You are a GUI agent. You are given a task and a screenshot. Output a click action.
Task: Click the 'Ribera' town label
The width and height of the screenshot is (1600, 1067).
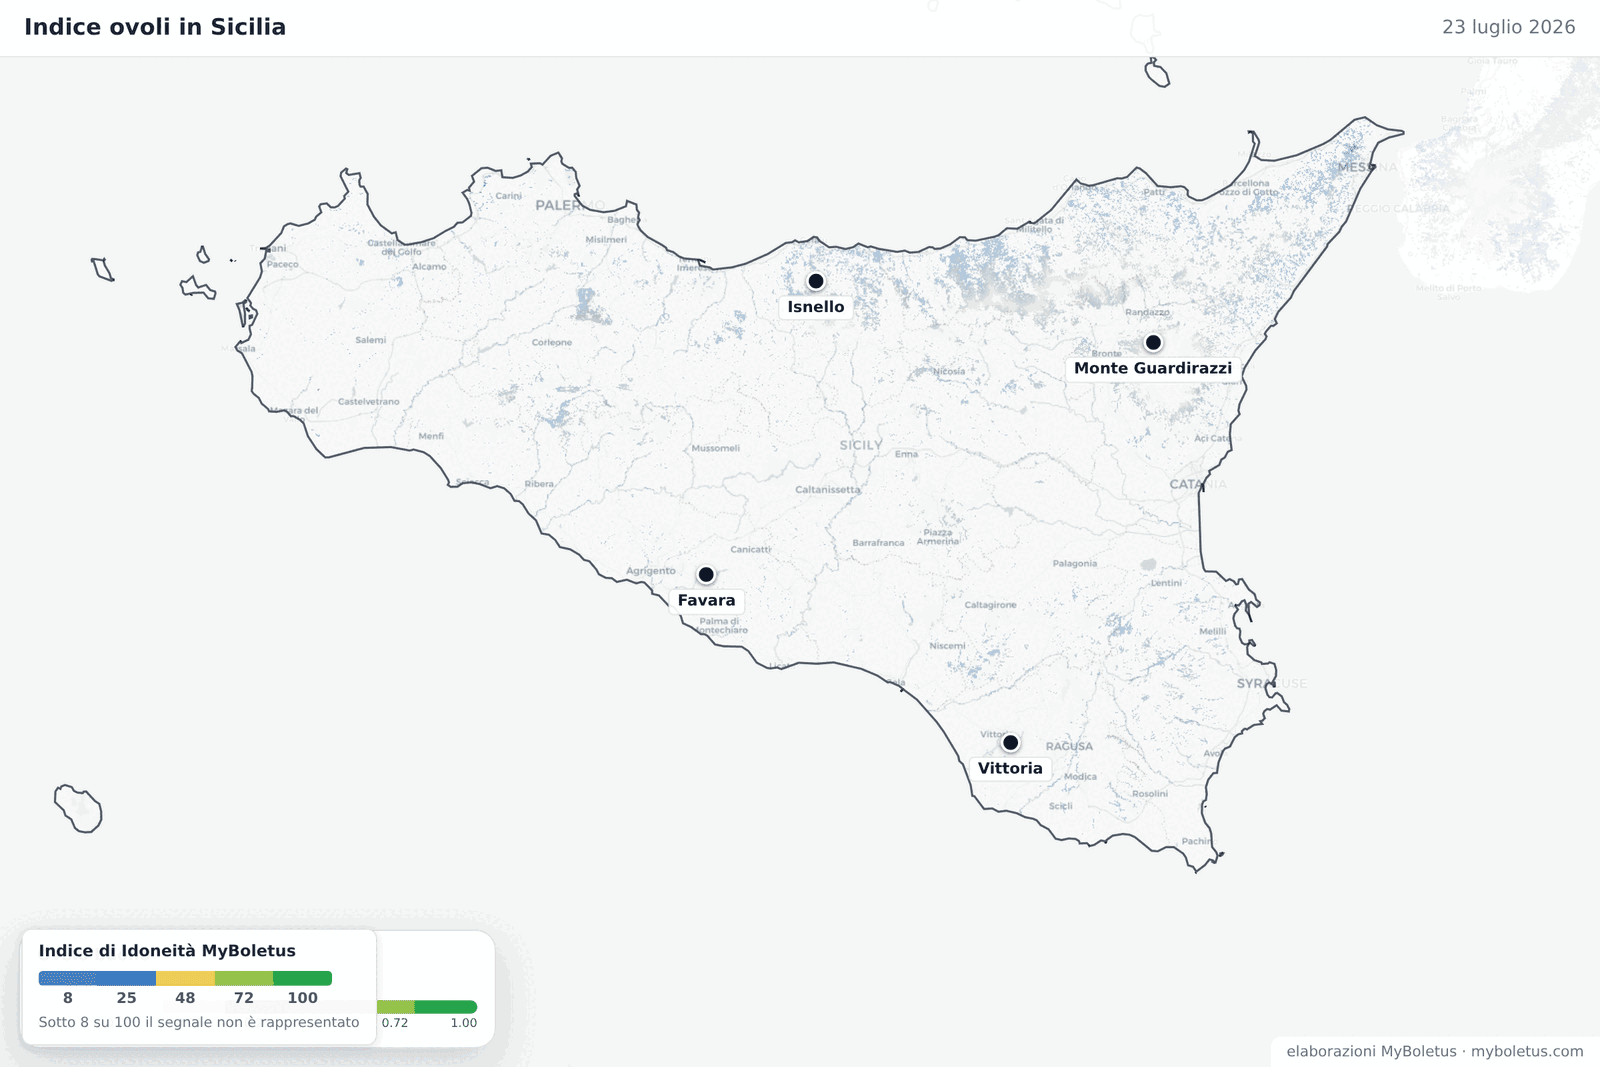(x=539, y=484)
